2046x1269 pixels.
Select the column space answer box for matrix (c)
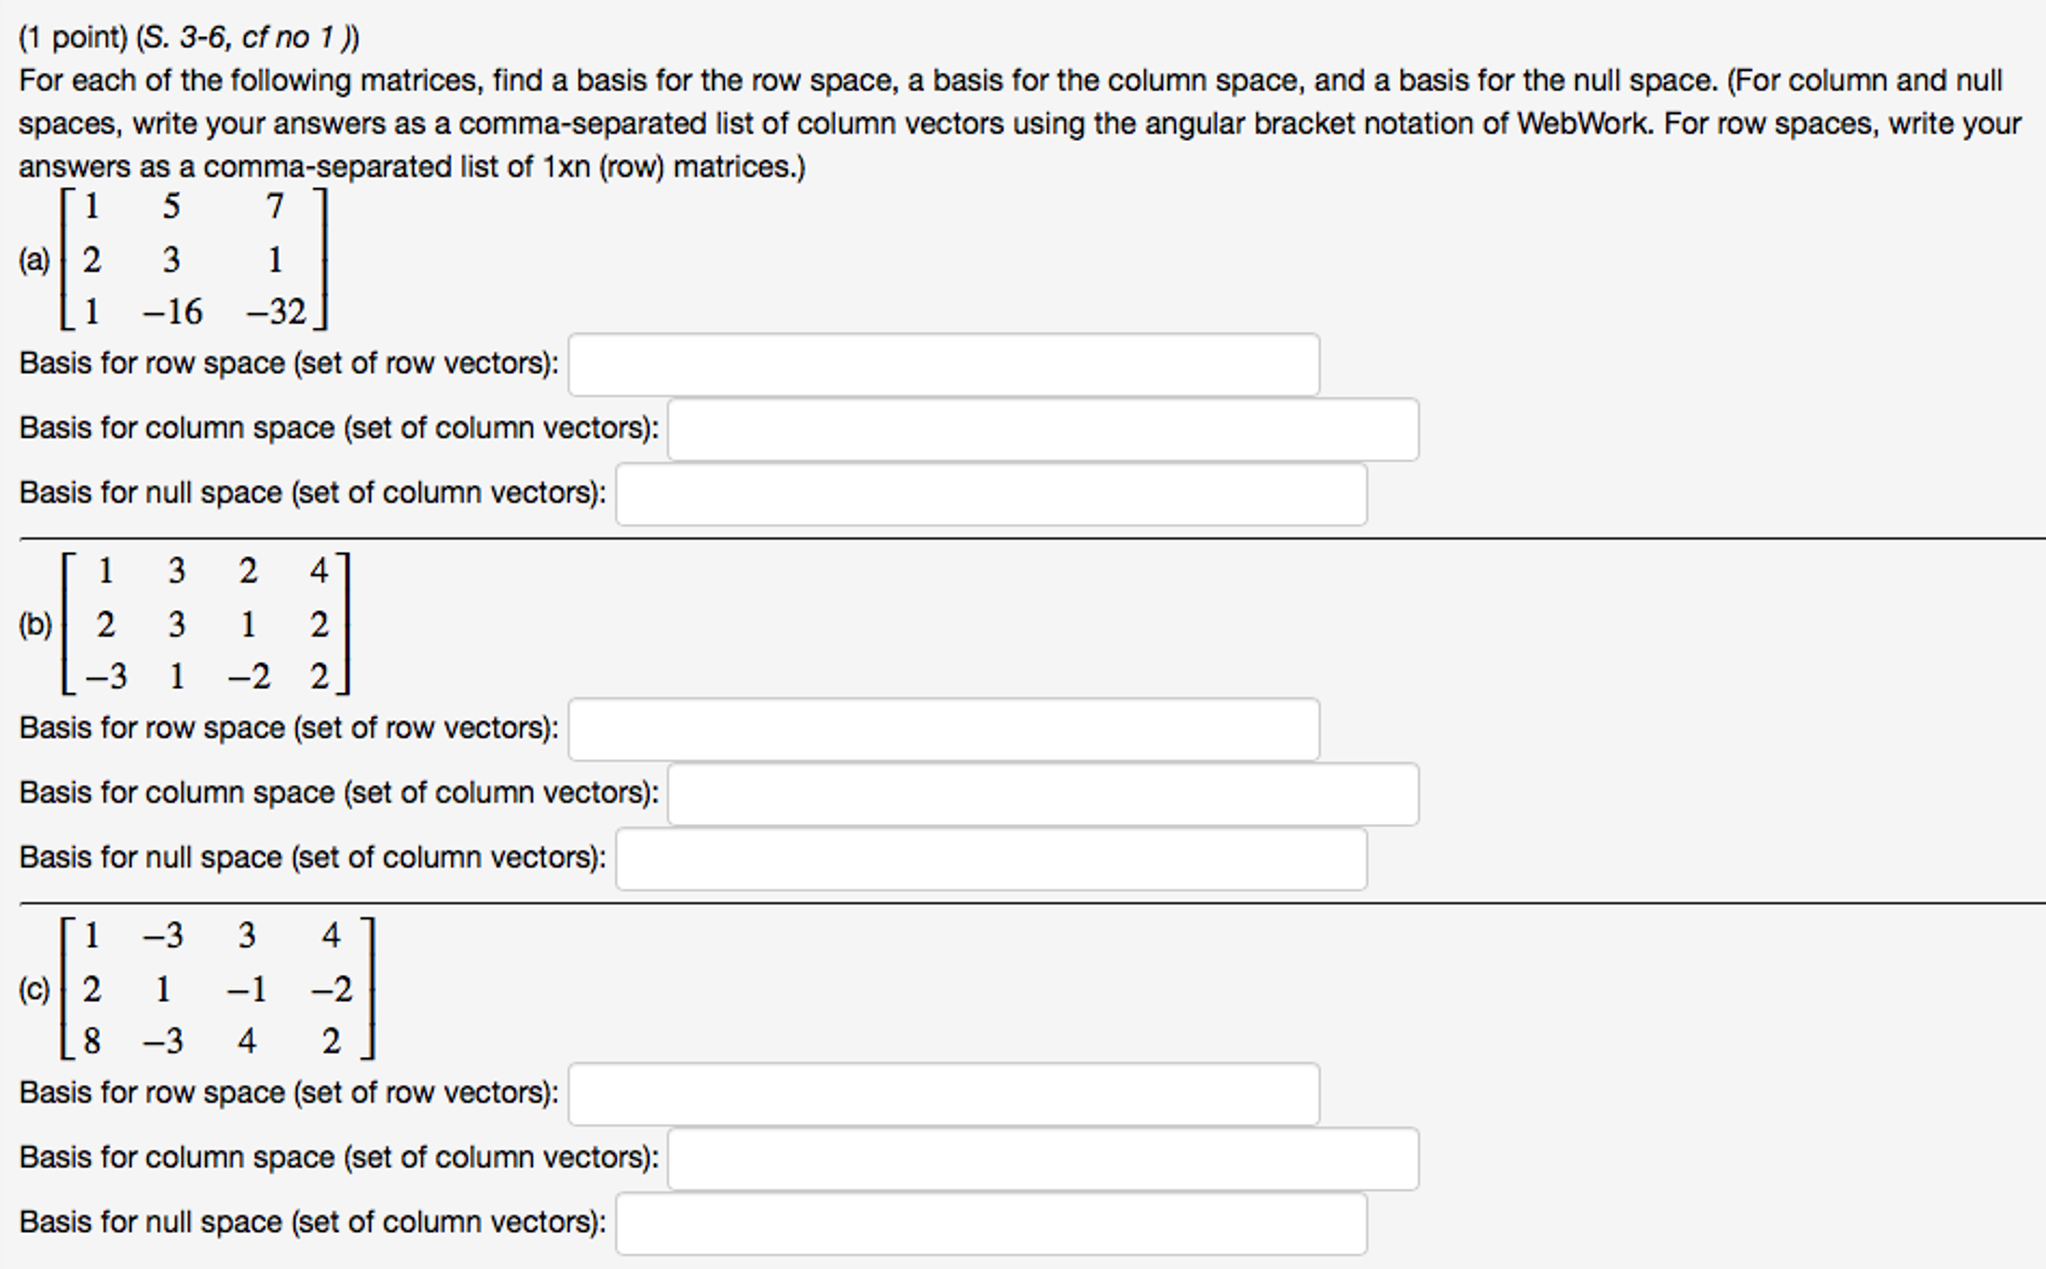click(1042, 1159)
